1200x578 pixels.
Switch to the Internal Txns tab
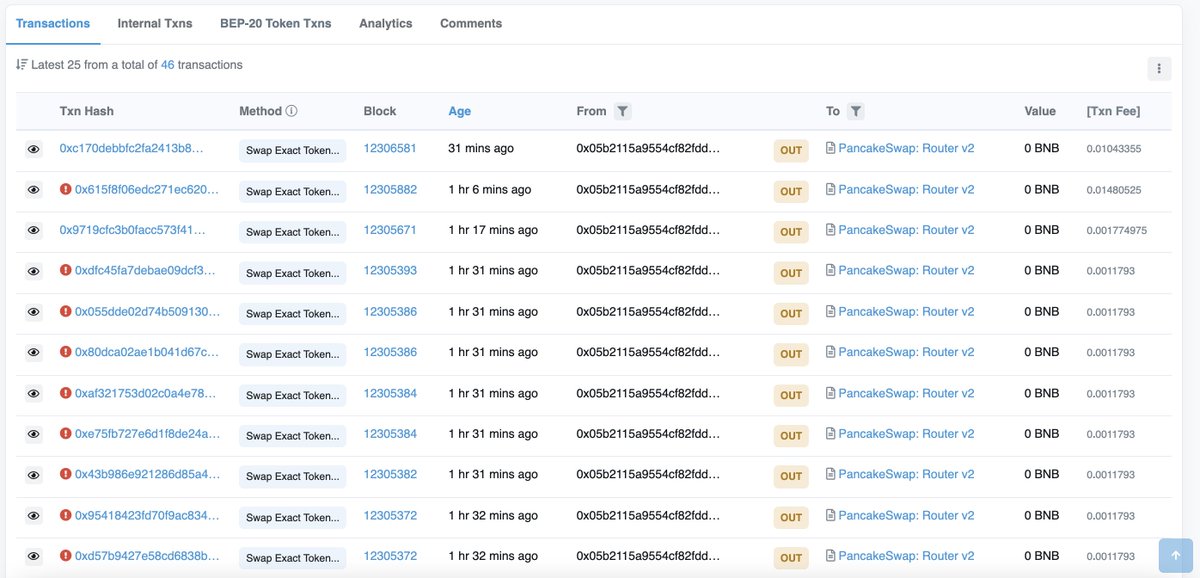point(154,22)
